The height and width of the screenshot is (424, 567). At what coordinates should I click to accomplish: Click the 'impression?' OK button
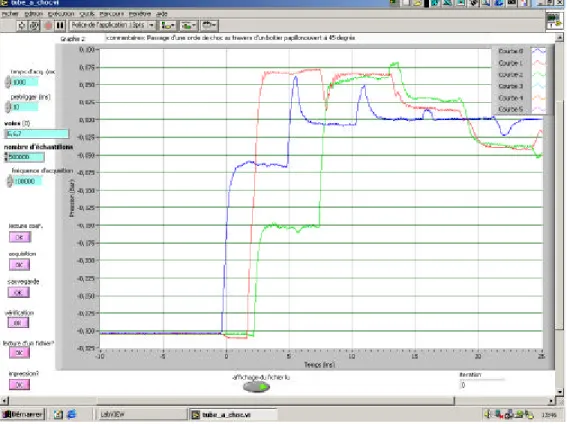[x=20, y=385]
